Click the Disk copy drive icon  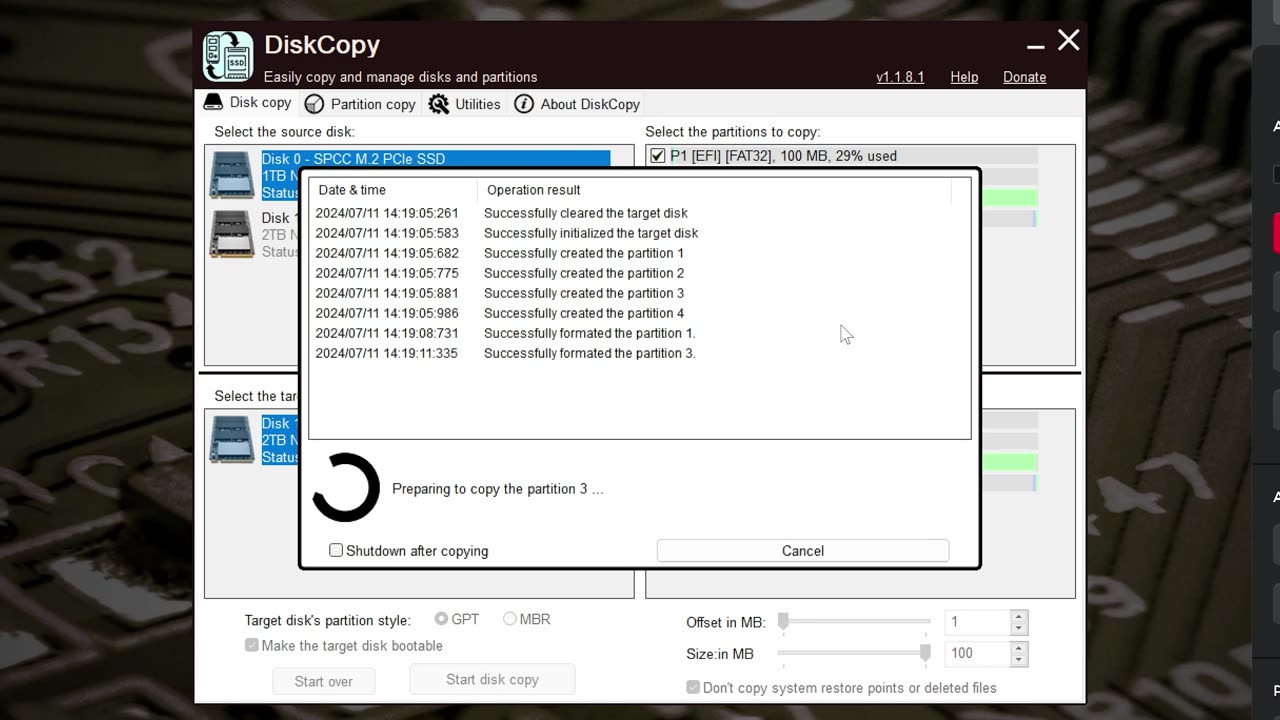coord(213,102)
